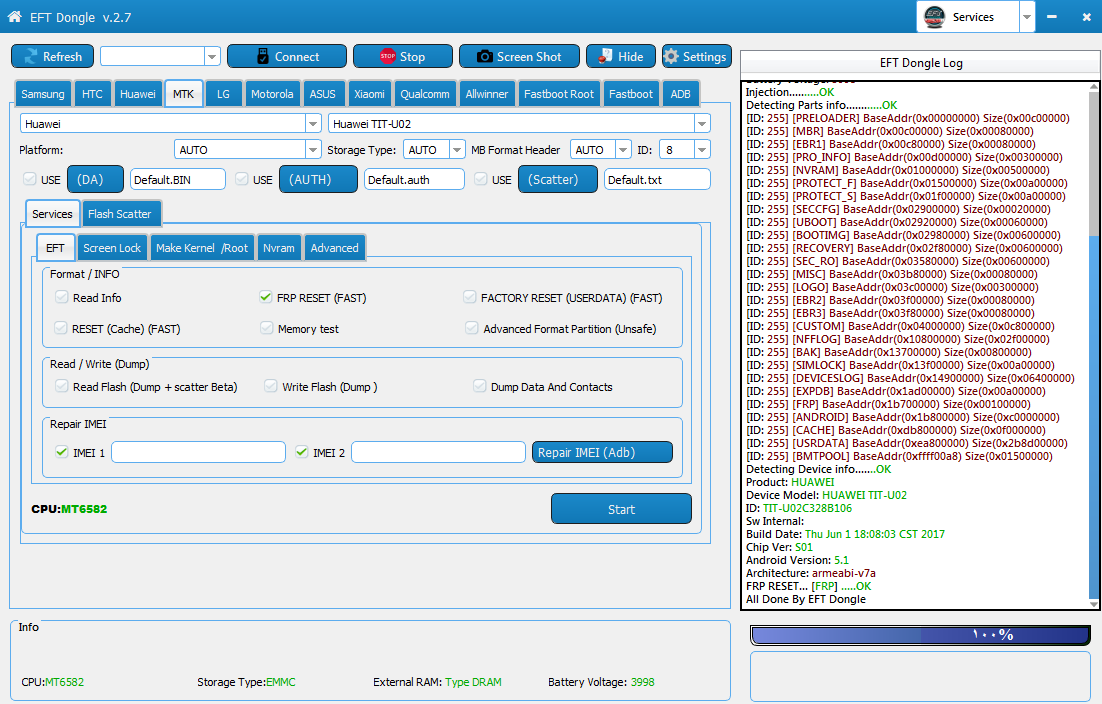The image size is (1102, 704).
Task: Click the Start button
Action: pos(621,509)
